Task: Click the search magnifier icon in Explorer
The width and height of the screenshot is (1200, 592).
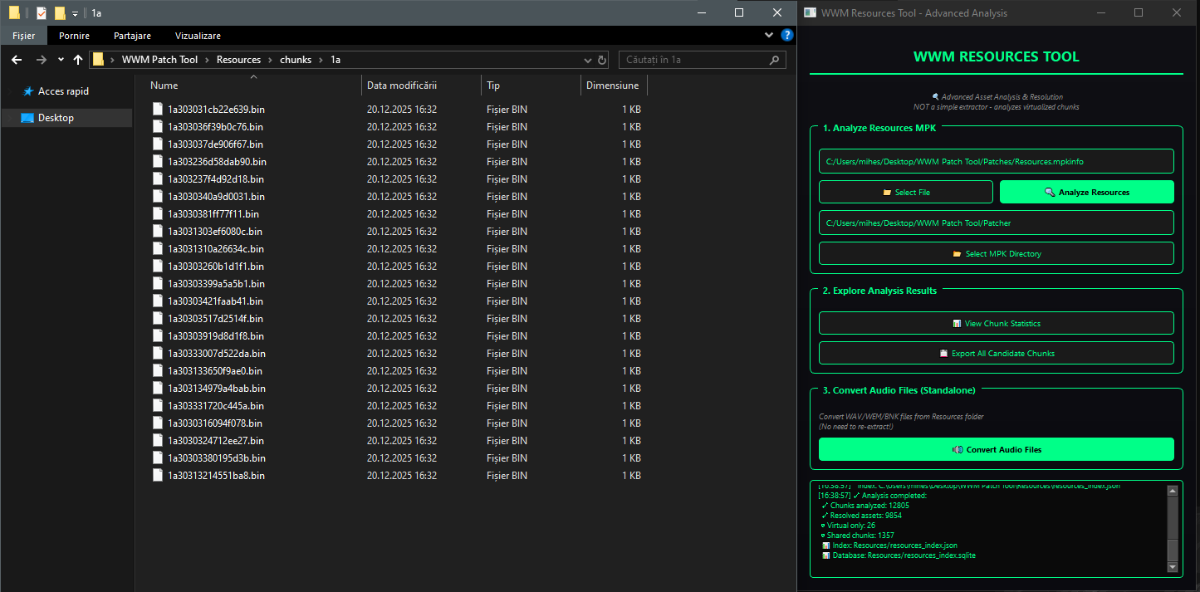Action: click(775, 60)
